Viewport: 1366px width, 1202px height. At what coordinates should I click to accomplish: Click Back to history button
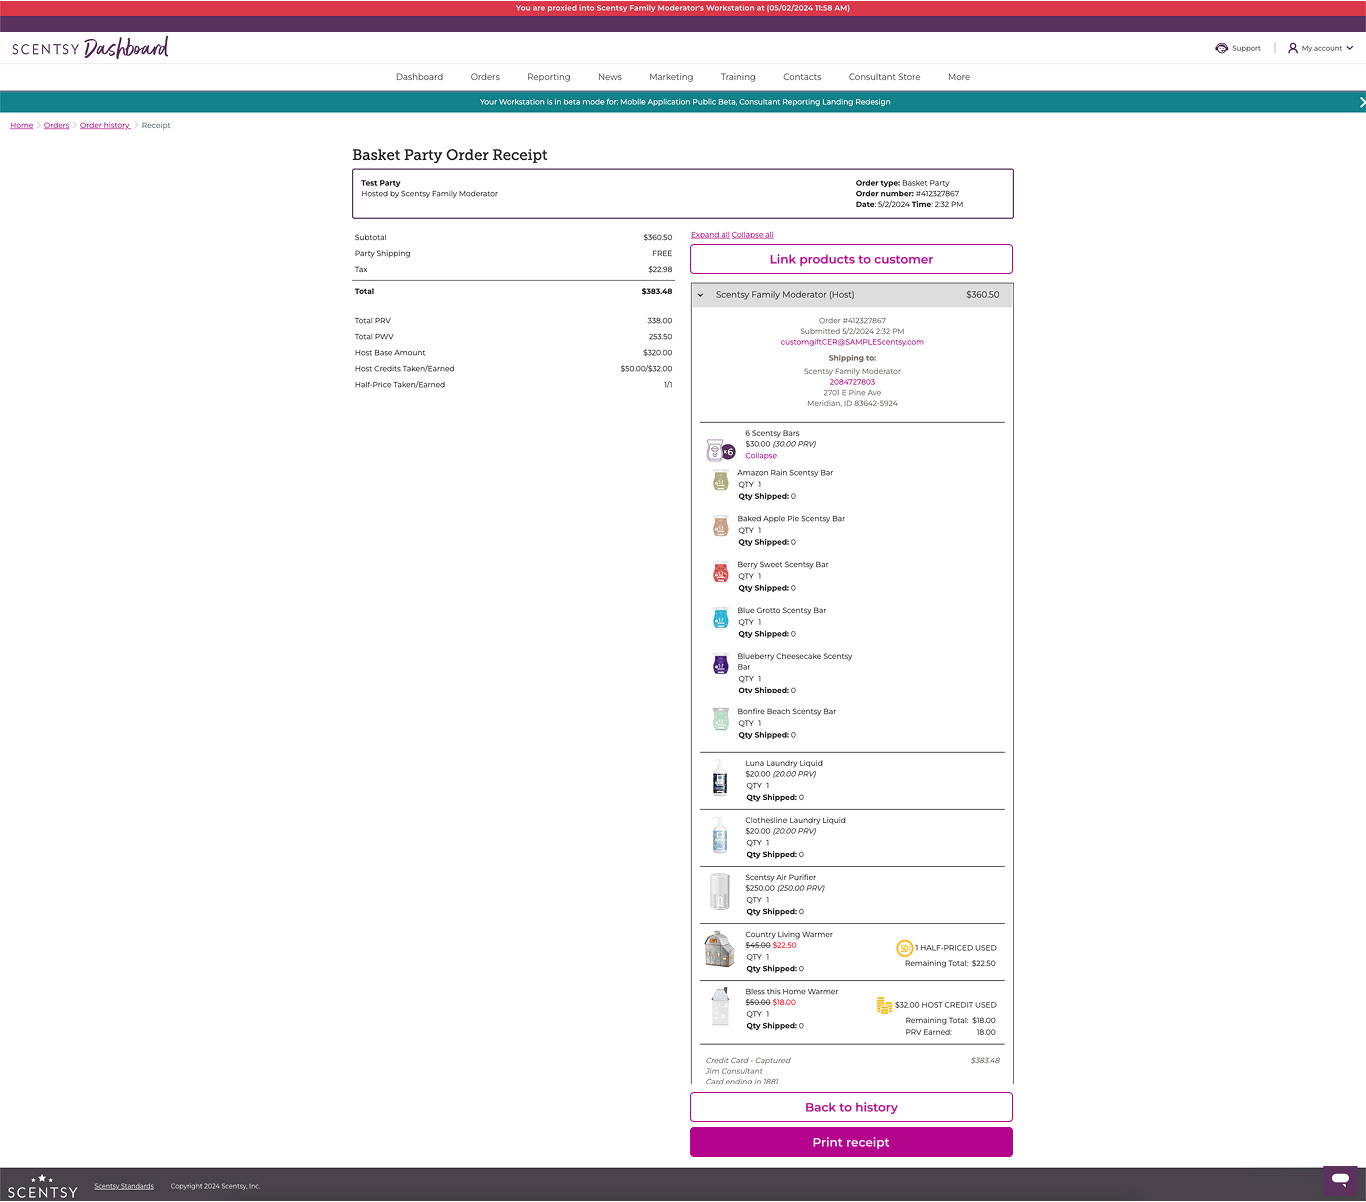coord(851,1107)
